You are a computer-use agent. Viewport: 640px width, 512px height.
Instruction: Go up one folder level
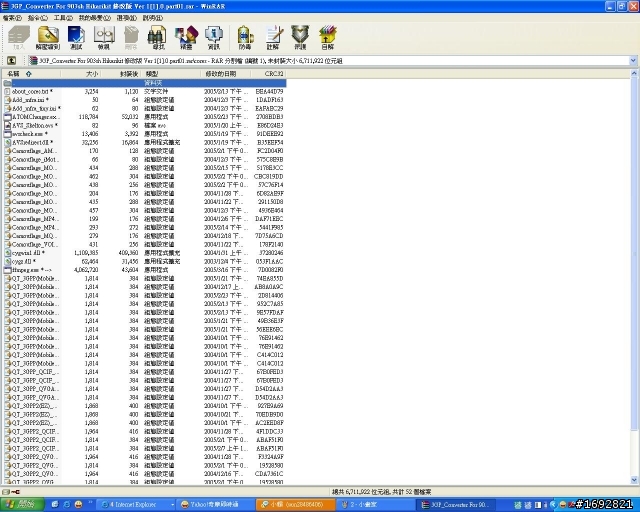[x=11, y=61]
